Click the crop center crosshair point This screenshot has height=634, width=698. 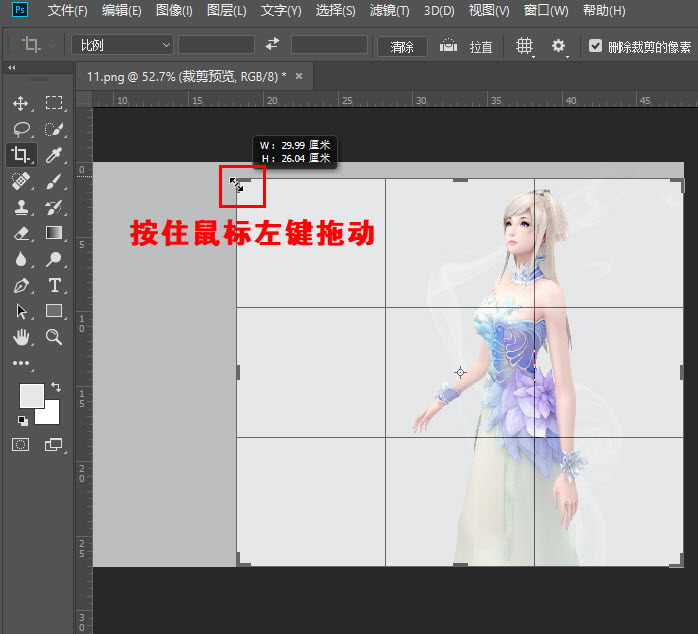pos(460,372)
